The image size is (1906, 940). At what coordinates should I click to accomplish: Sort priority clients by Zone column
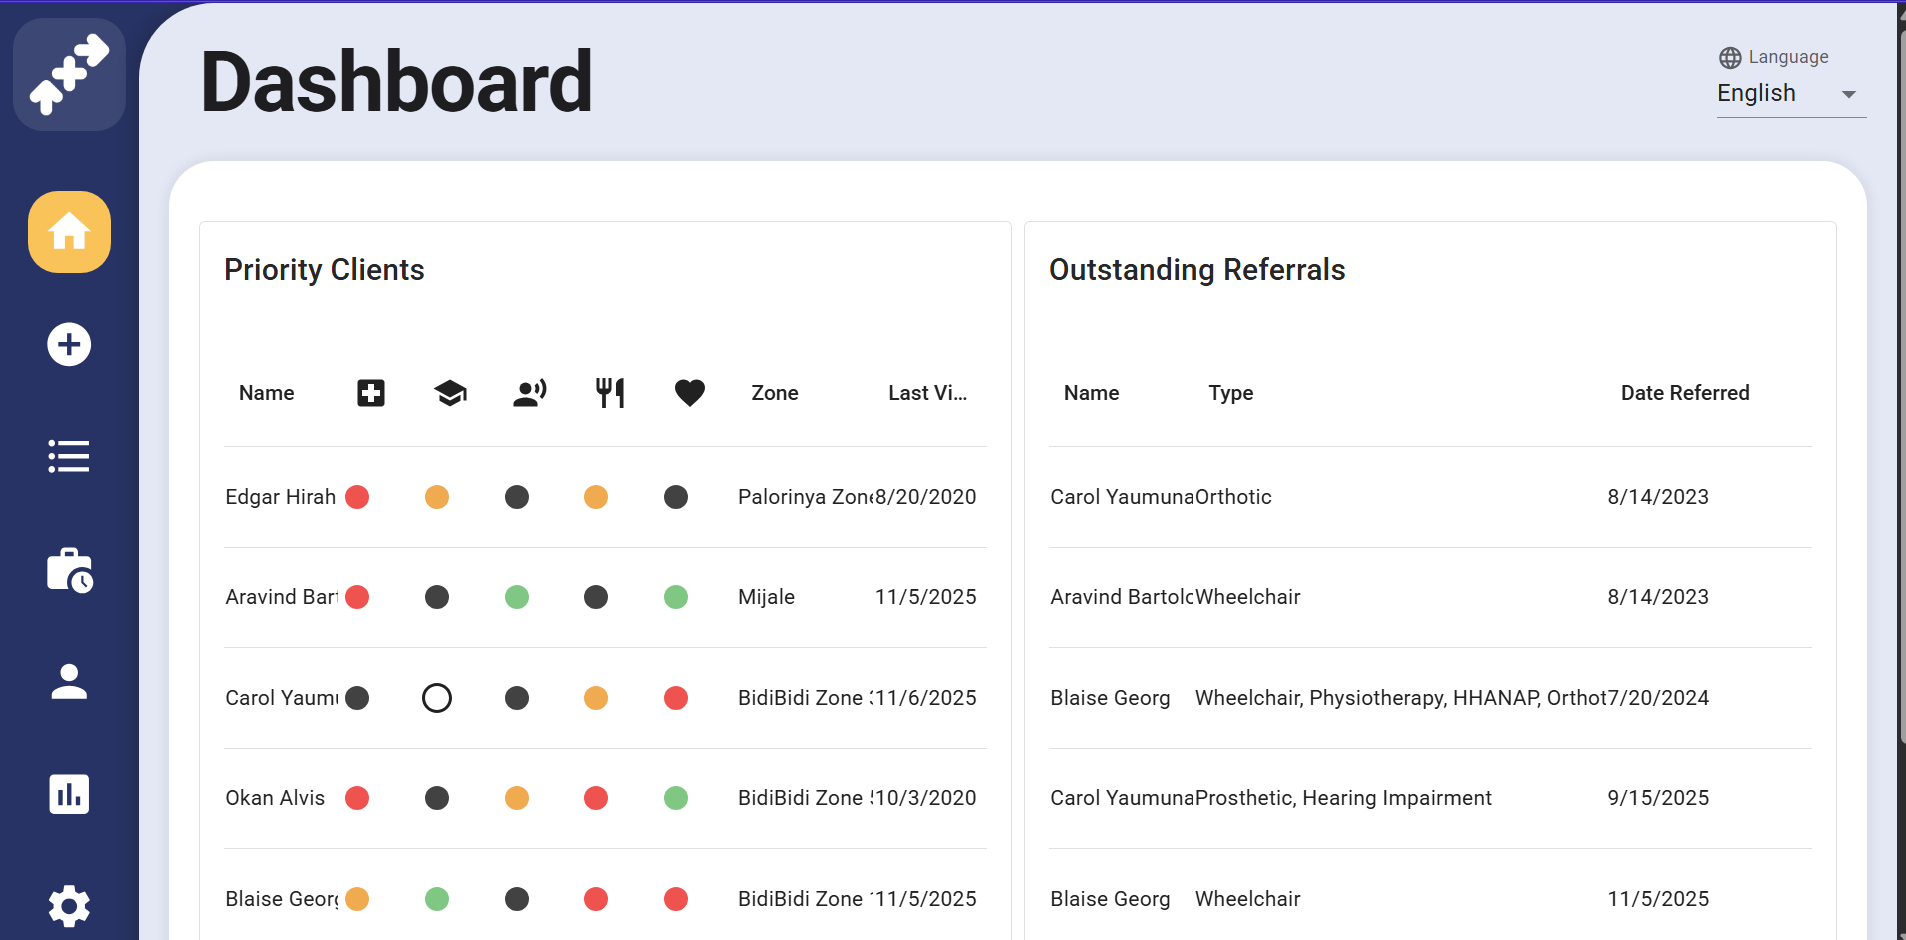pos(774,393)
